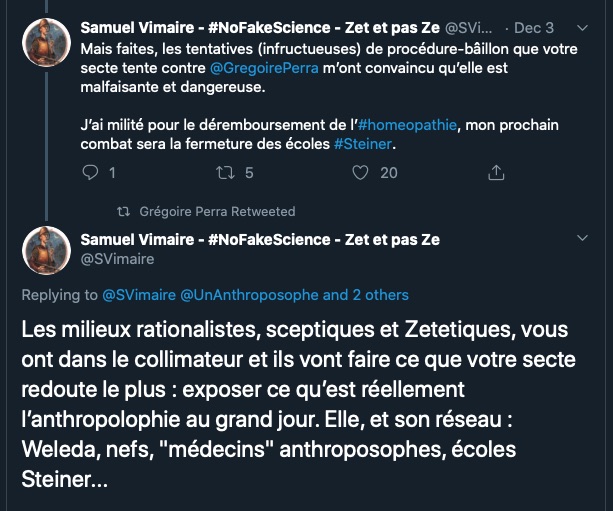Expand the chevron menu on the lower tweet

click(584, 239)
